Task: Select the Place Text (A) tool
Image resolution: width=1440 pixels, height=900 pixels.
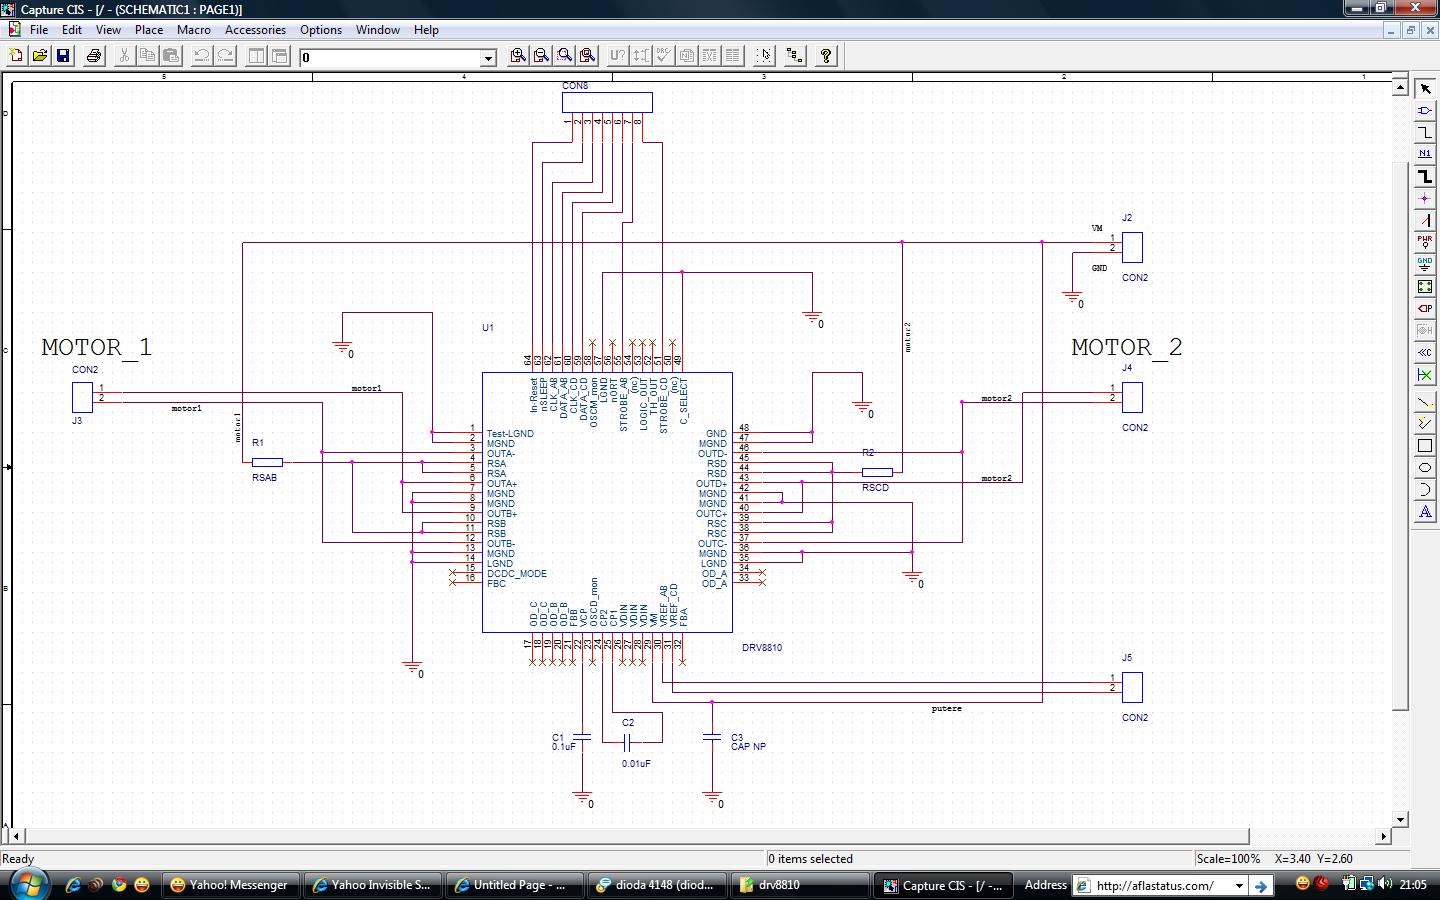Action: pos(1425,512)
